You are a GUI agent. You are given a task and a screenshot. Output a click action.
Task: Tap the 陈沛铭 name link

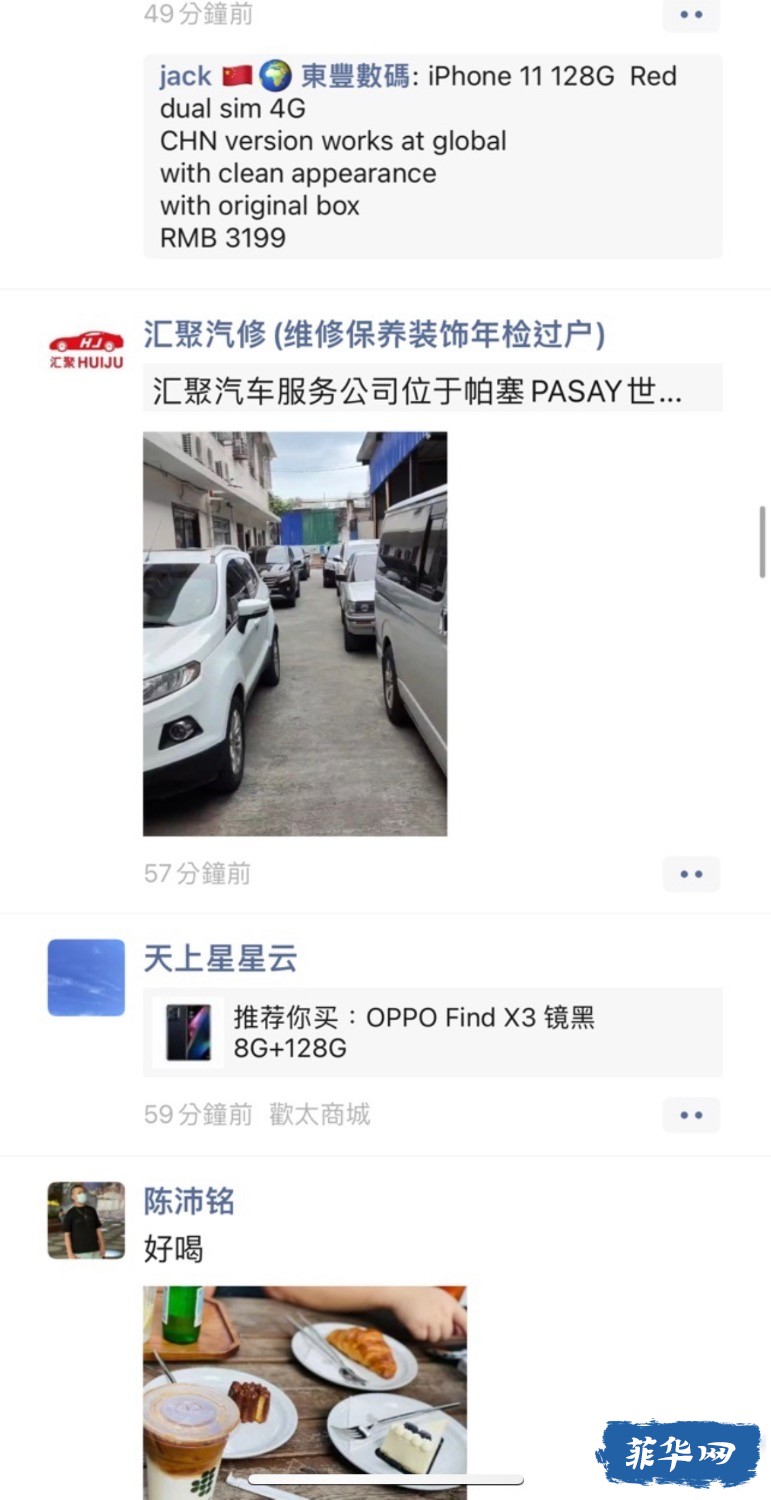(189, 1201)
